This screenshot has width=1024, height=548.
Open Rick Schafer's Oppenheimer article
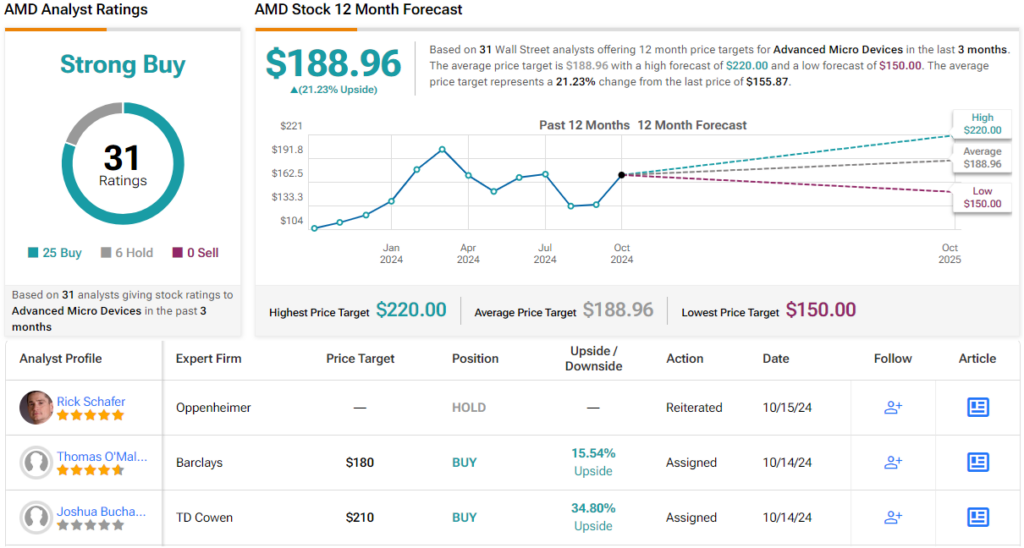point(977,407)
